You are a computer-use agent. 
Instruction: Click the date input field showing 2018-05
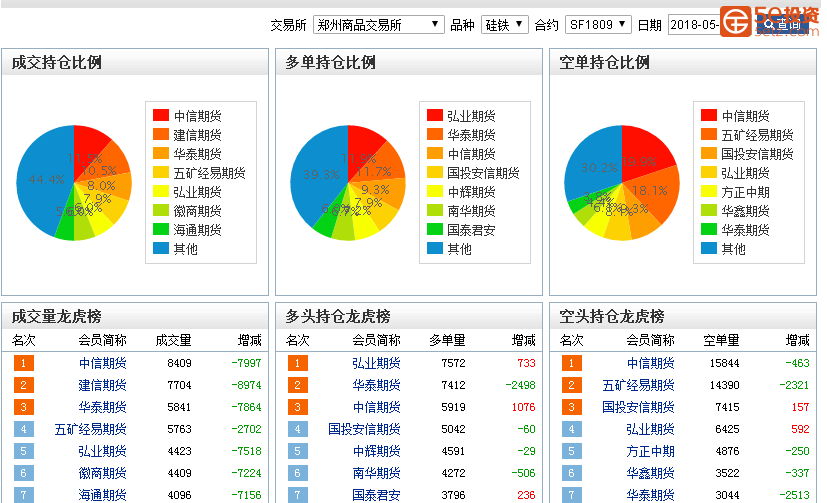(694, 25)
